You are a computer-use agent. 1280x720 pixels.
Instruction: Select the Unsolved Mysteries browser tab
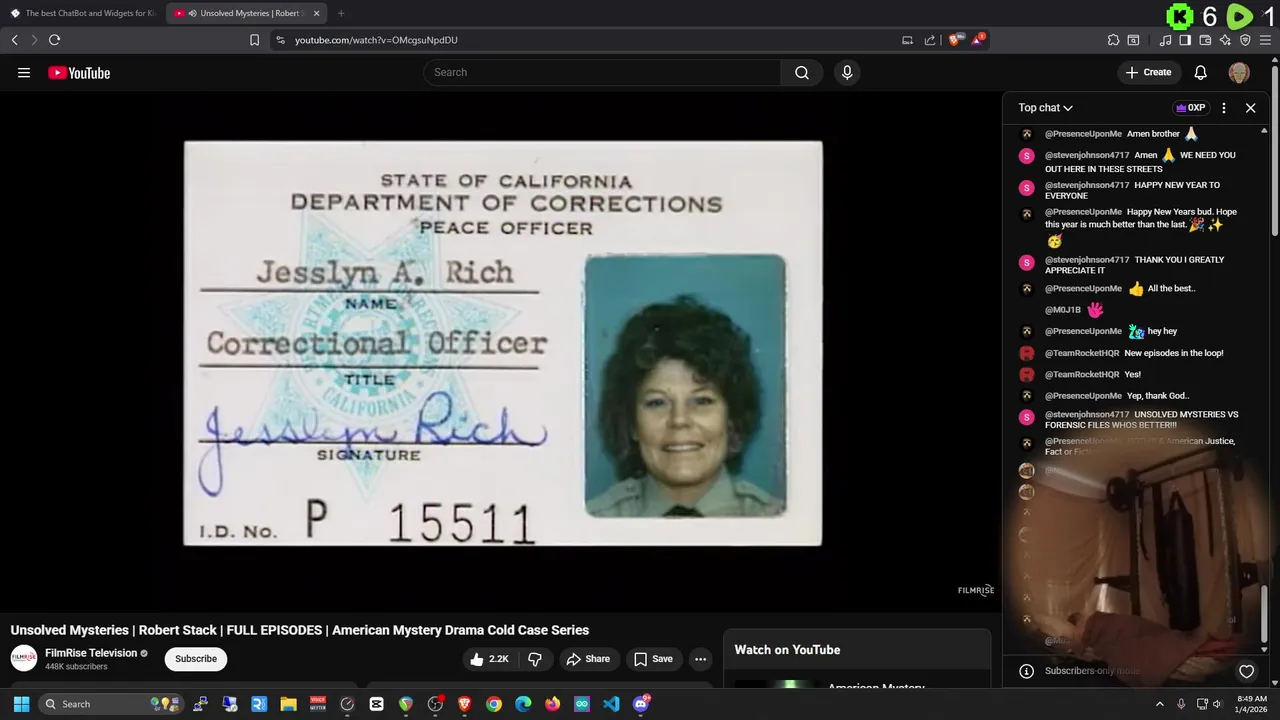coord(248,13)
